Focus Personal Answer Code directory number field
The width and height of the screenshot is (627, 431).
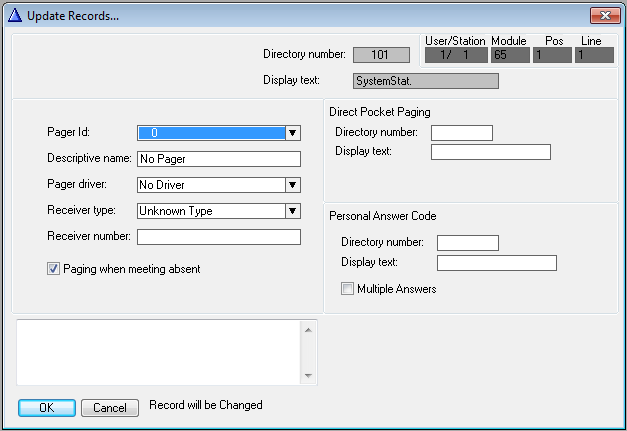coord(467,243)
